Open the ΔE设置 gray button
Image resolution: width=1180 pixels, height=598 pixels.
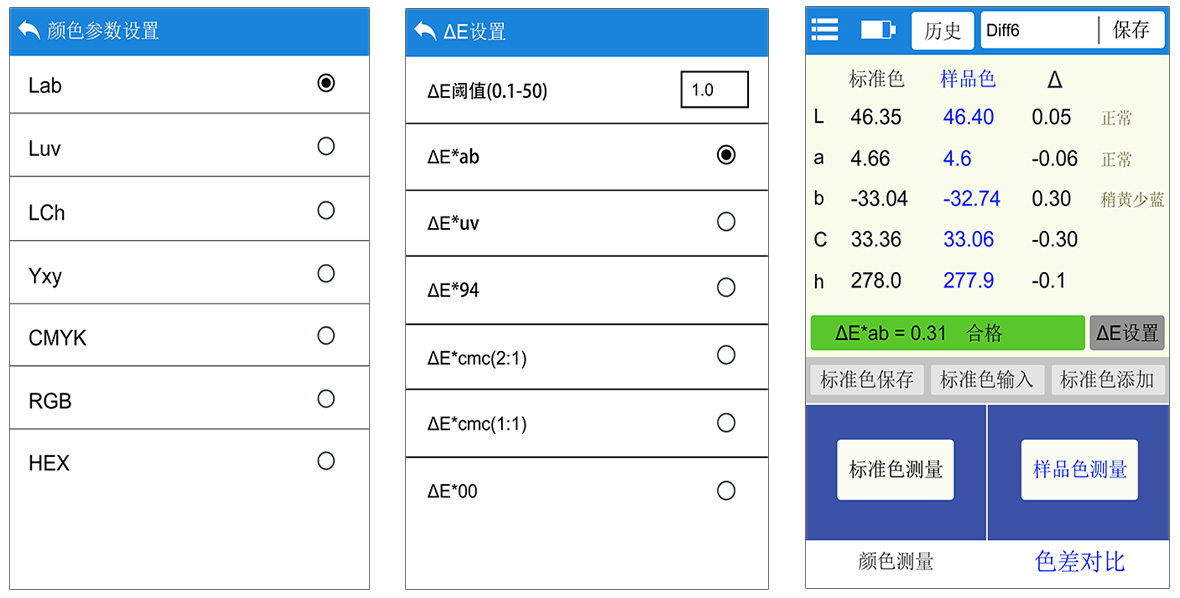coord(1127,333)
